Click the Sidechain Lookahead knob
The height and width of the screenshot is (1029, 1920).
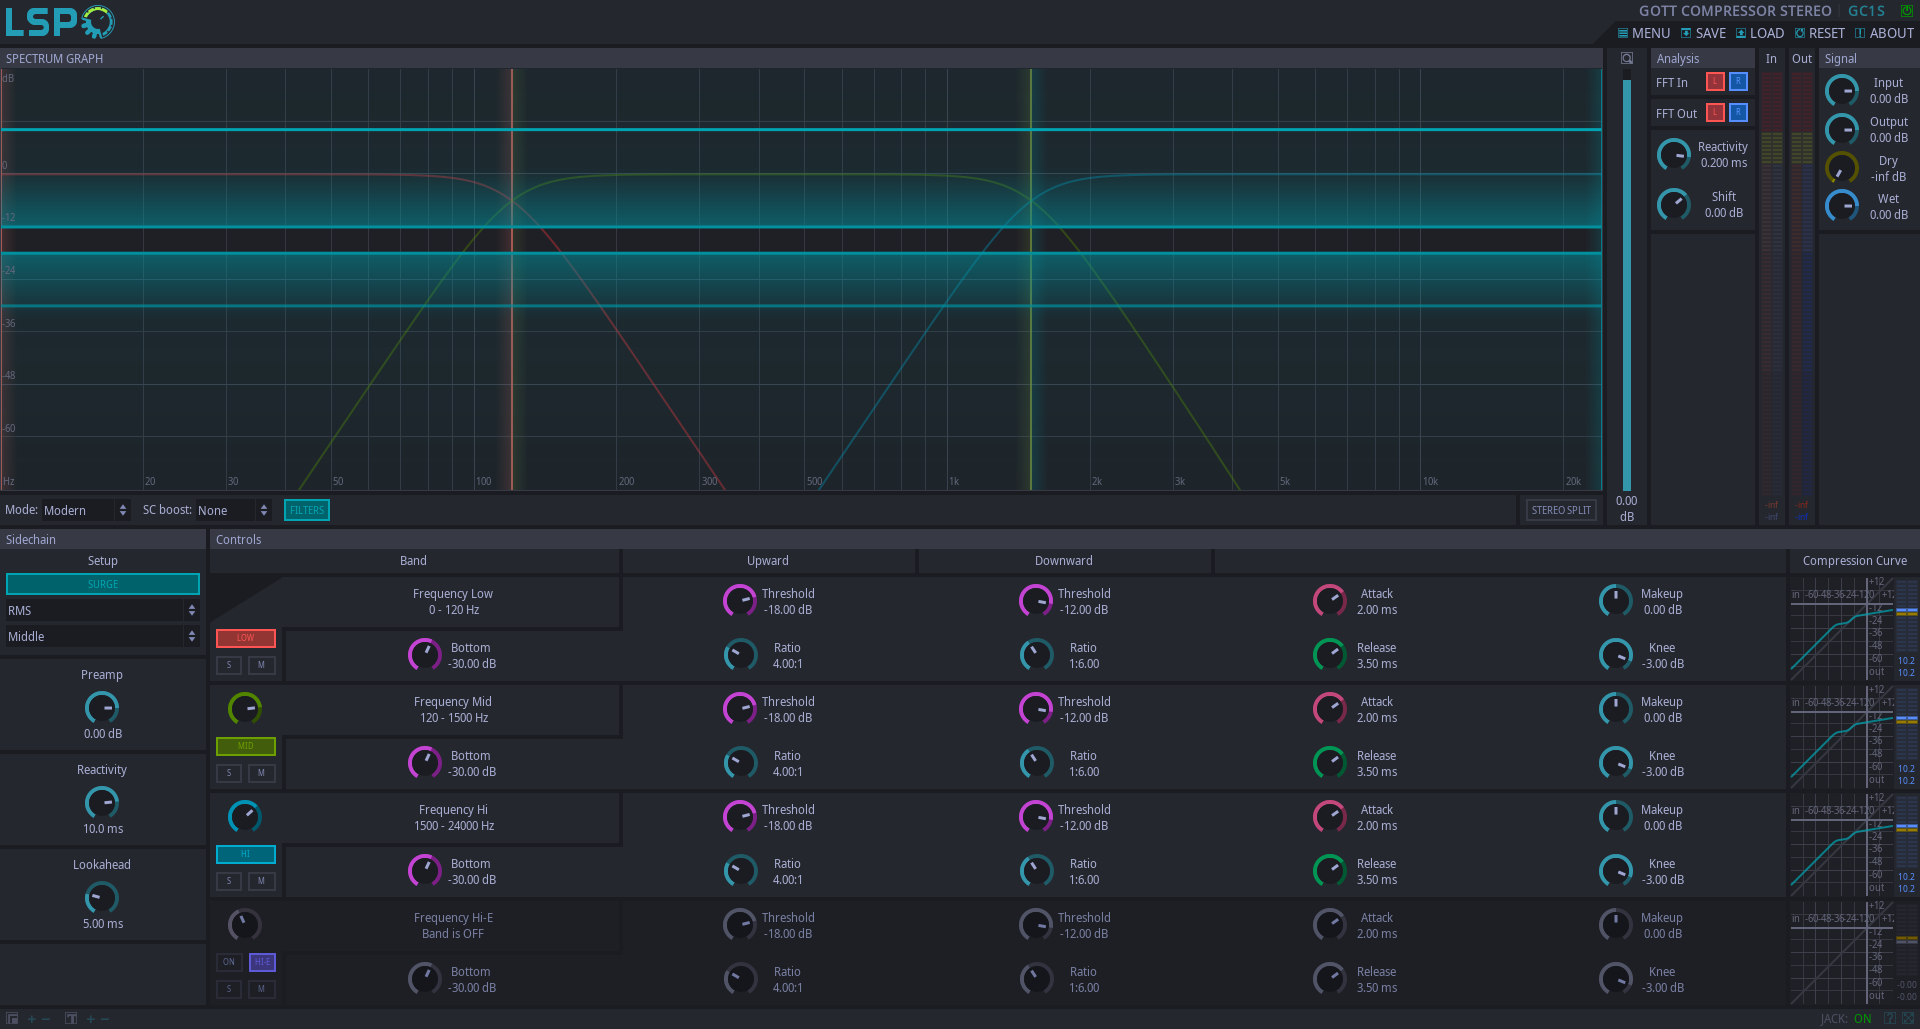coord(102,898)
